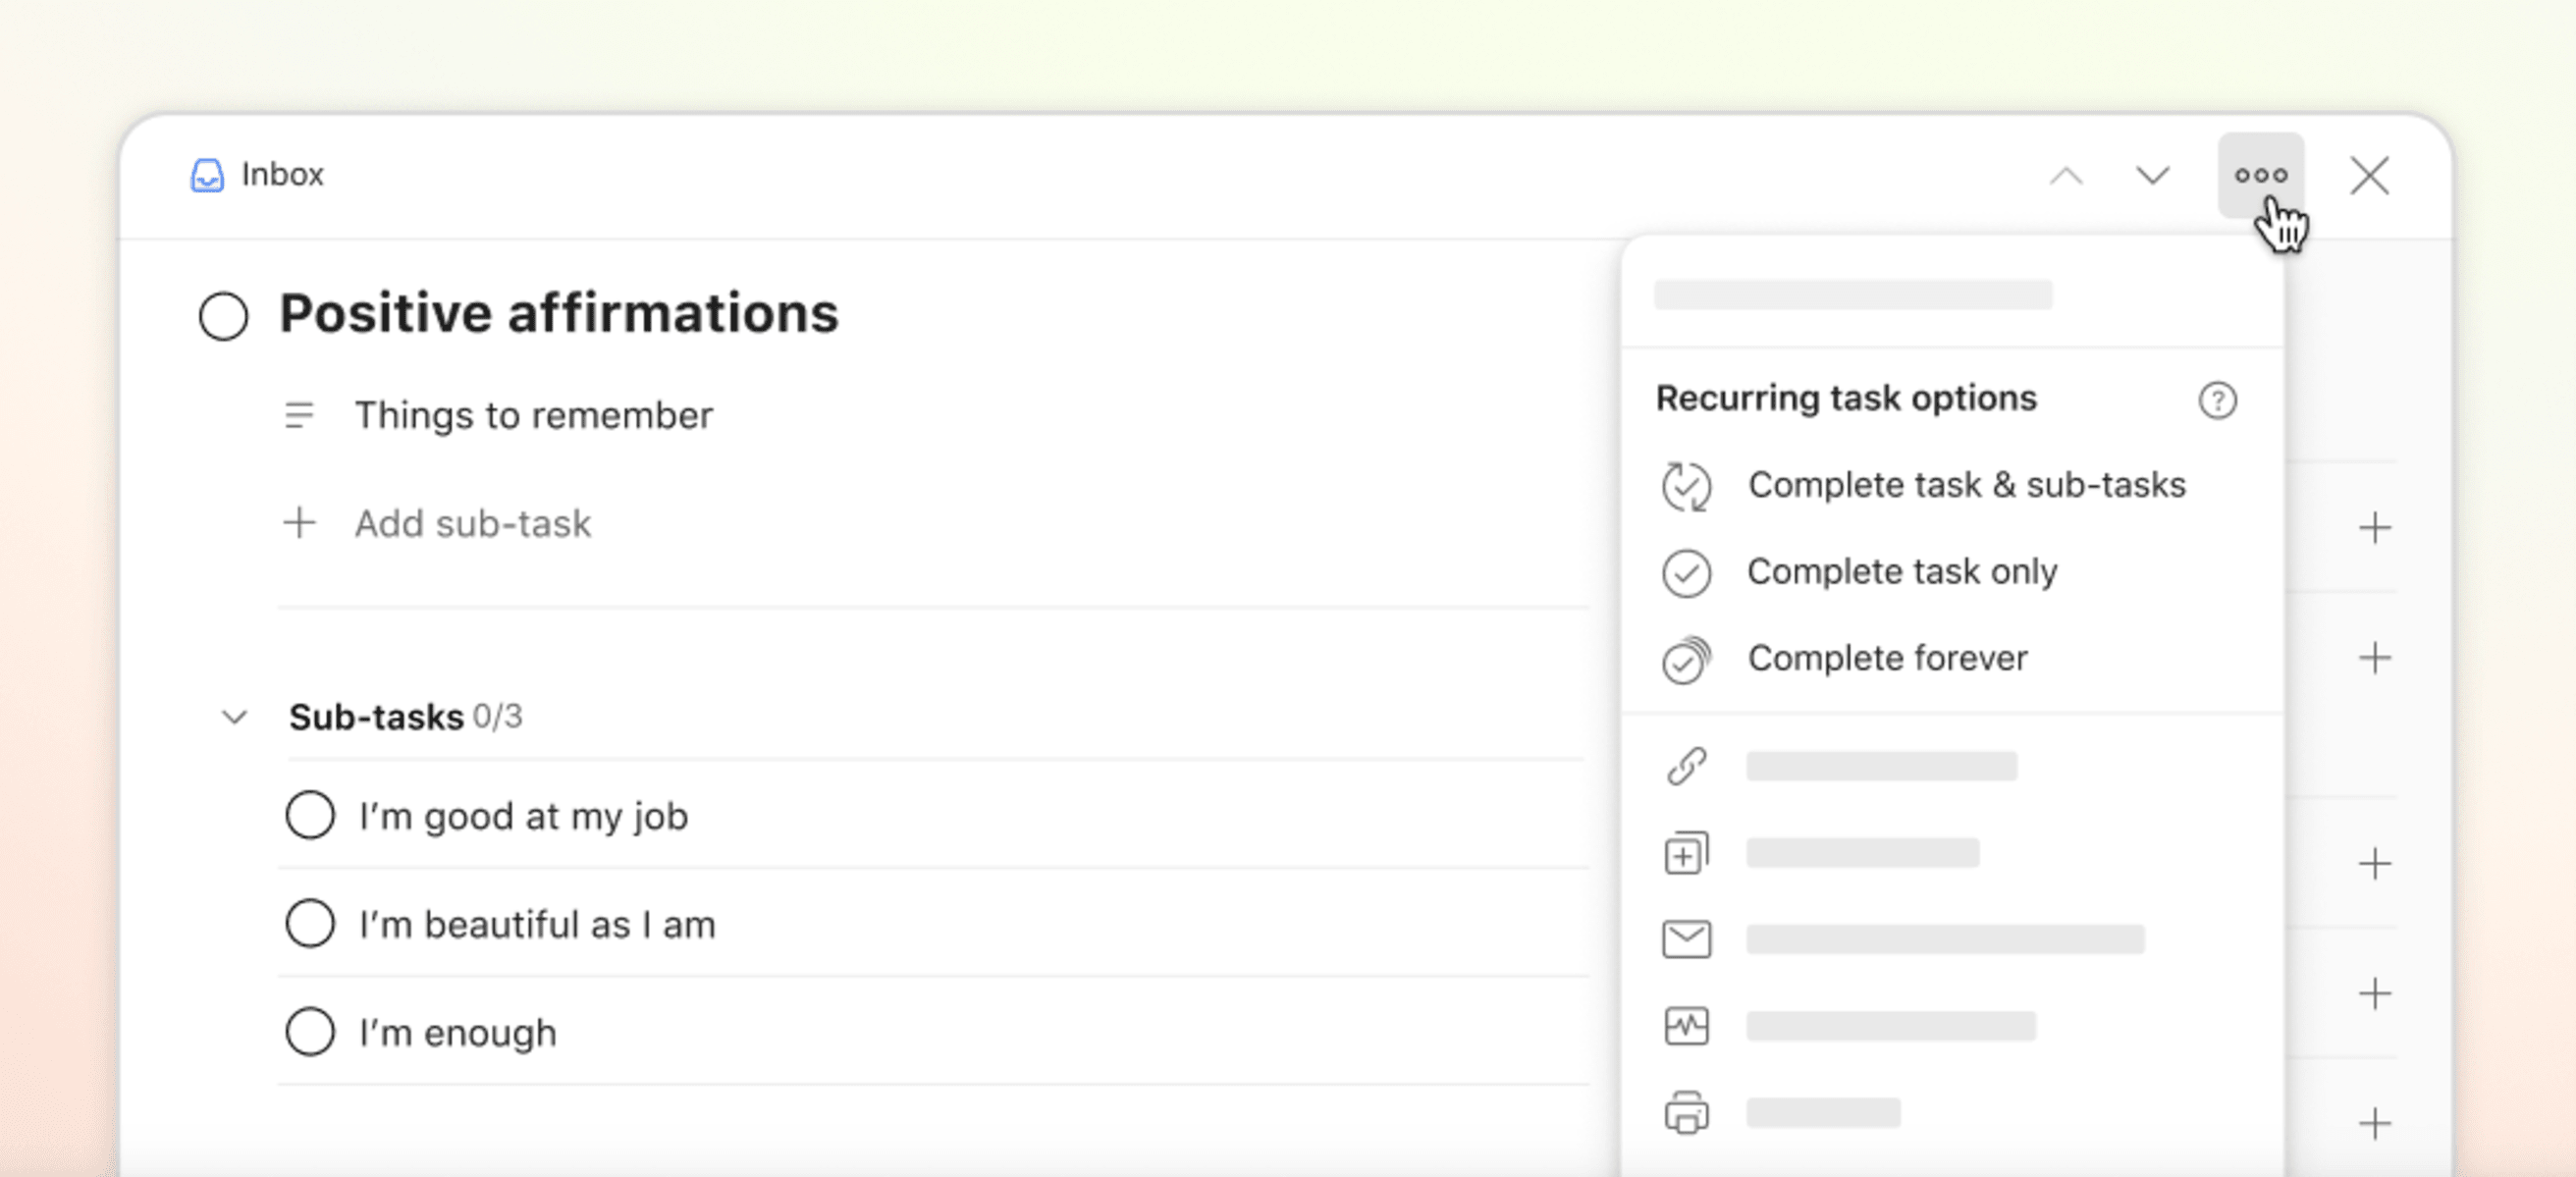Select the complete task & sub-tasks icon

point(1684,485)
